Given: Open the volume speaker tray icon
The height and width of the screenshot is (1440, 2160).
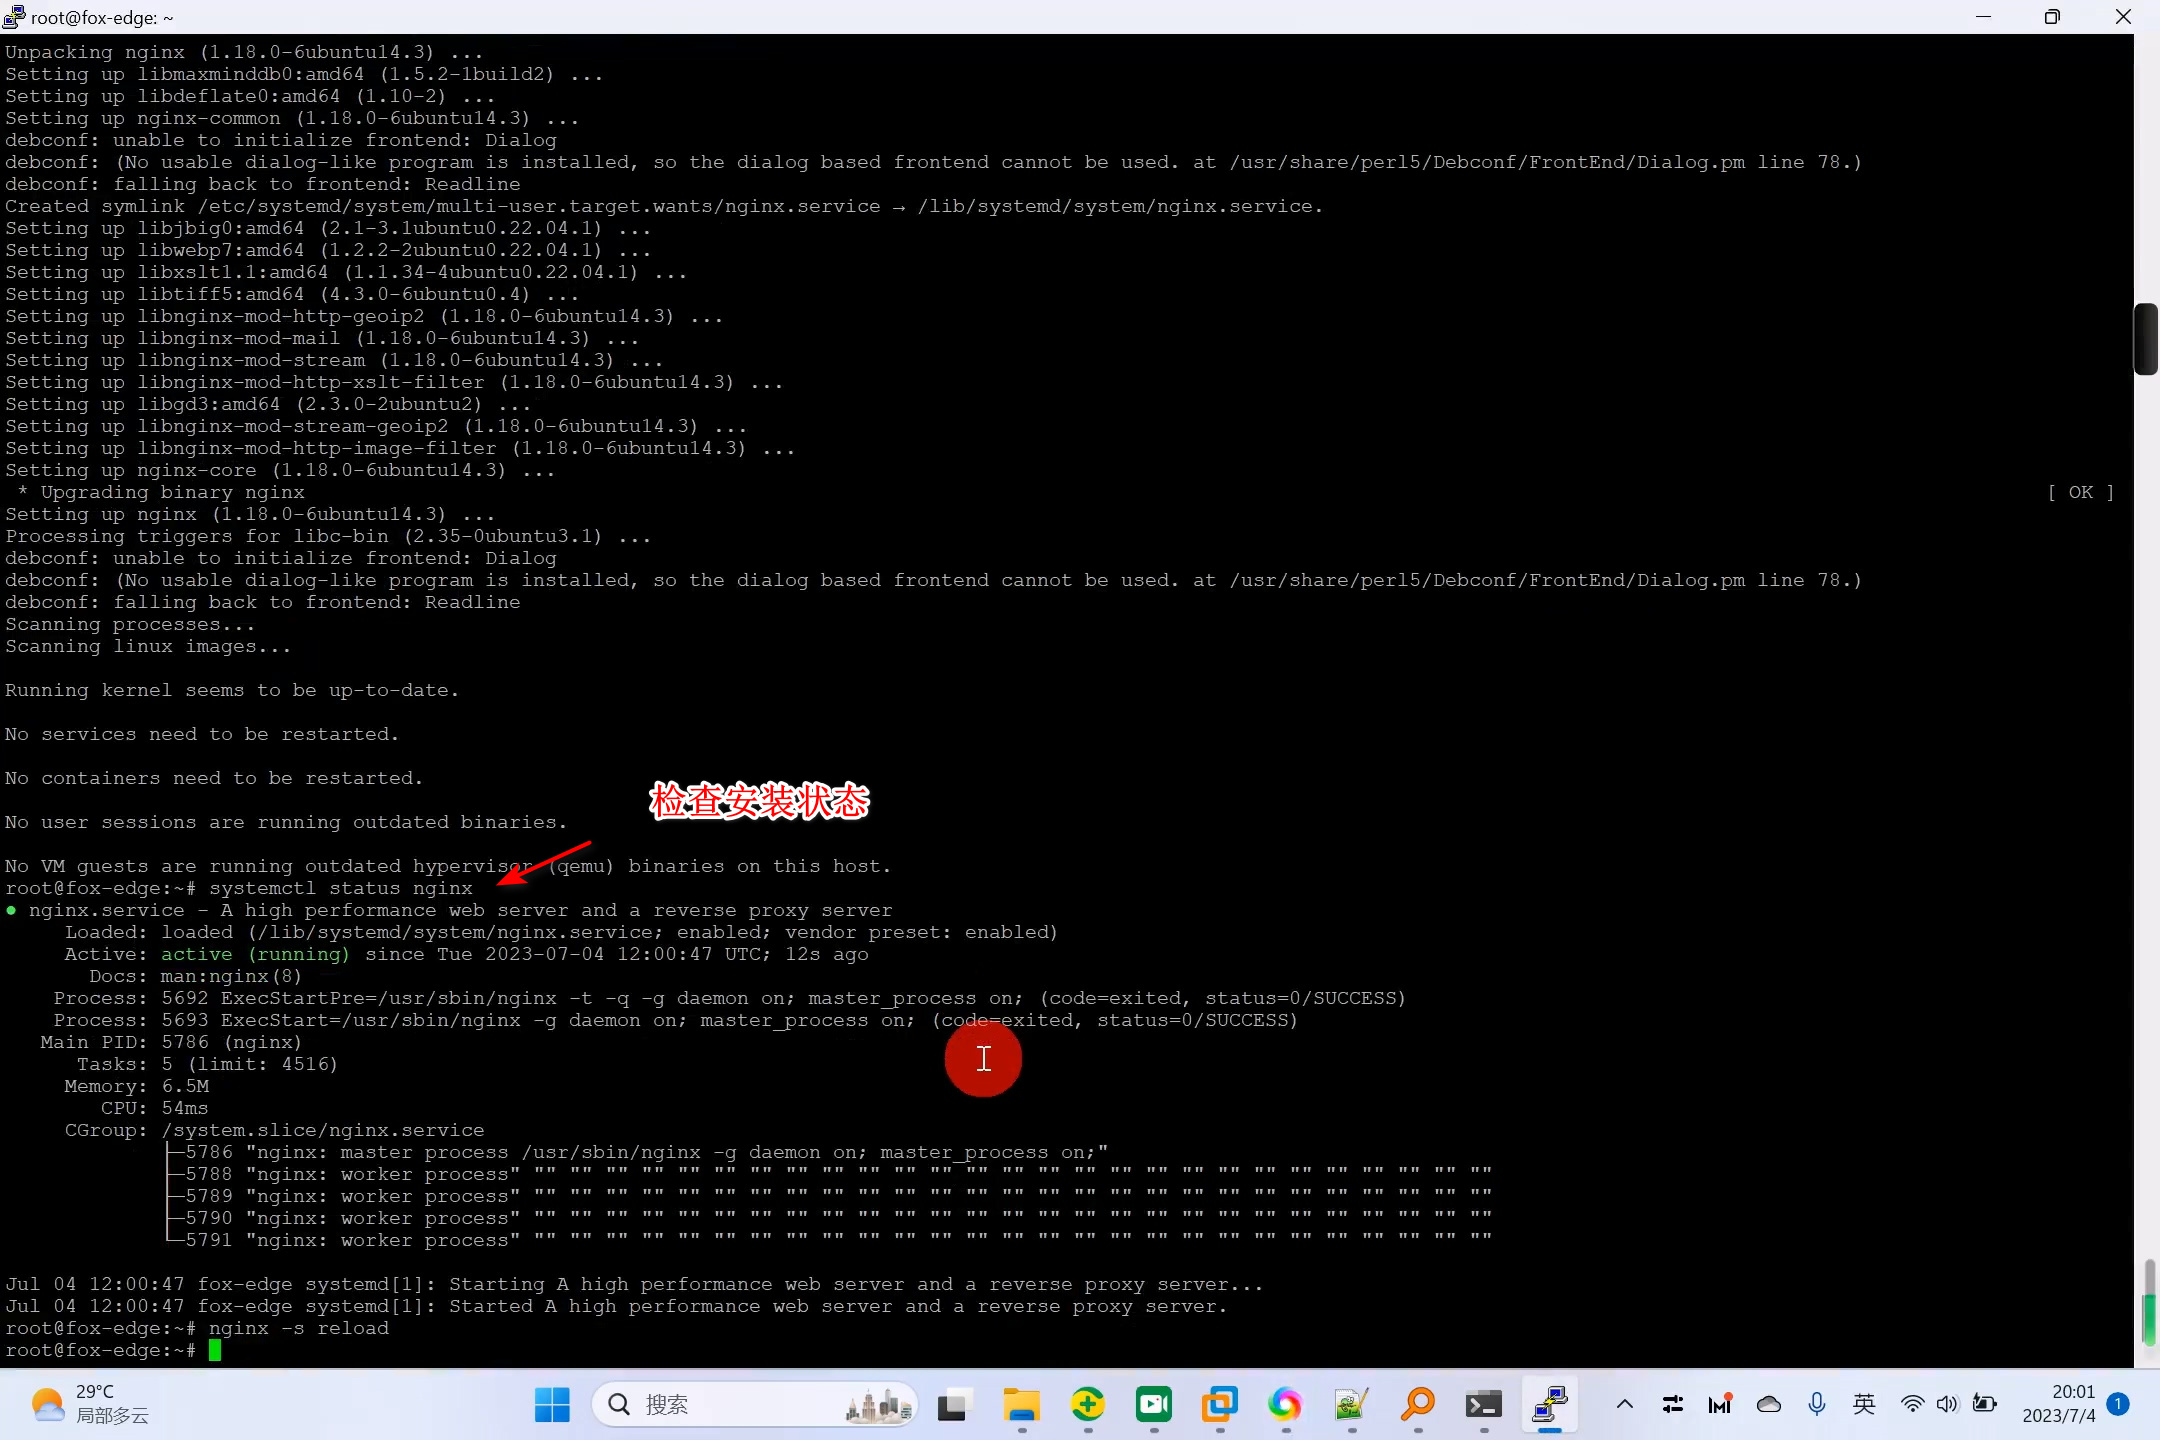Looking at the screenshot, I should point(1947,1405).
